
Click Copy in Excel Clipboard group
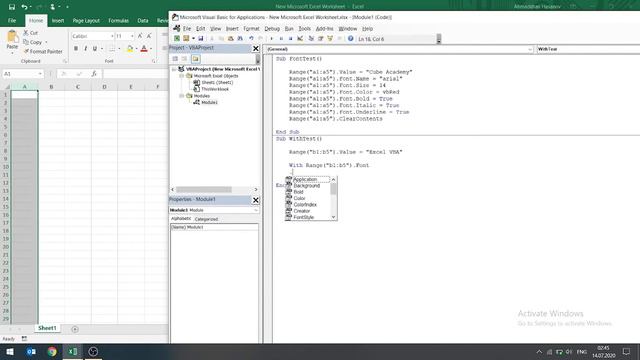pyautogui.click(x=32, y=42)
